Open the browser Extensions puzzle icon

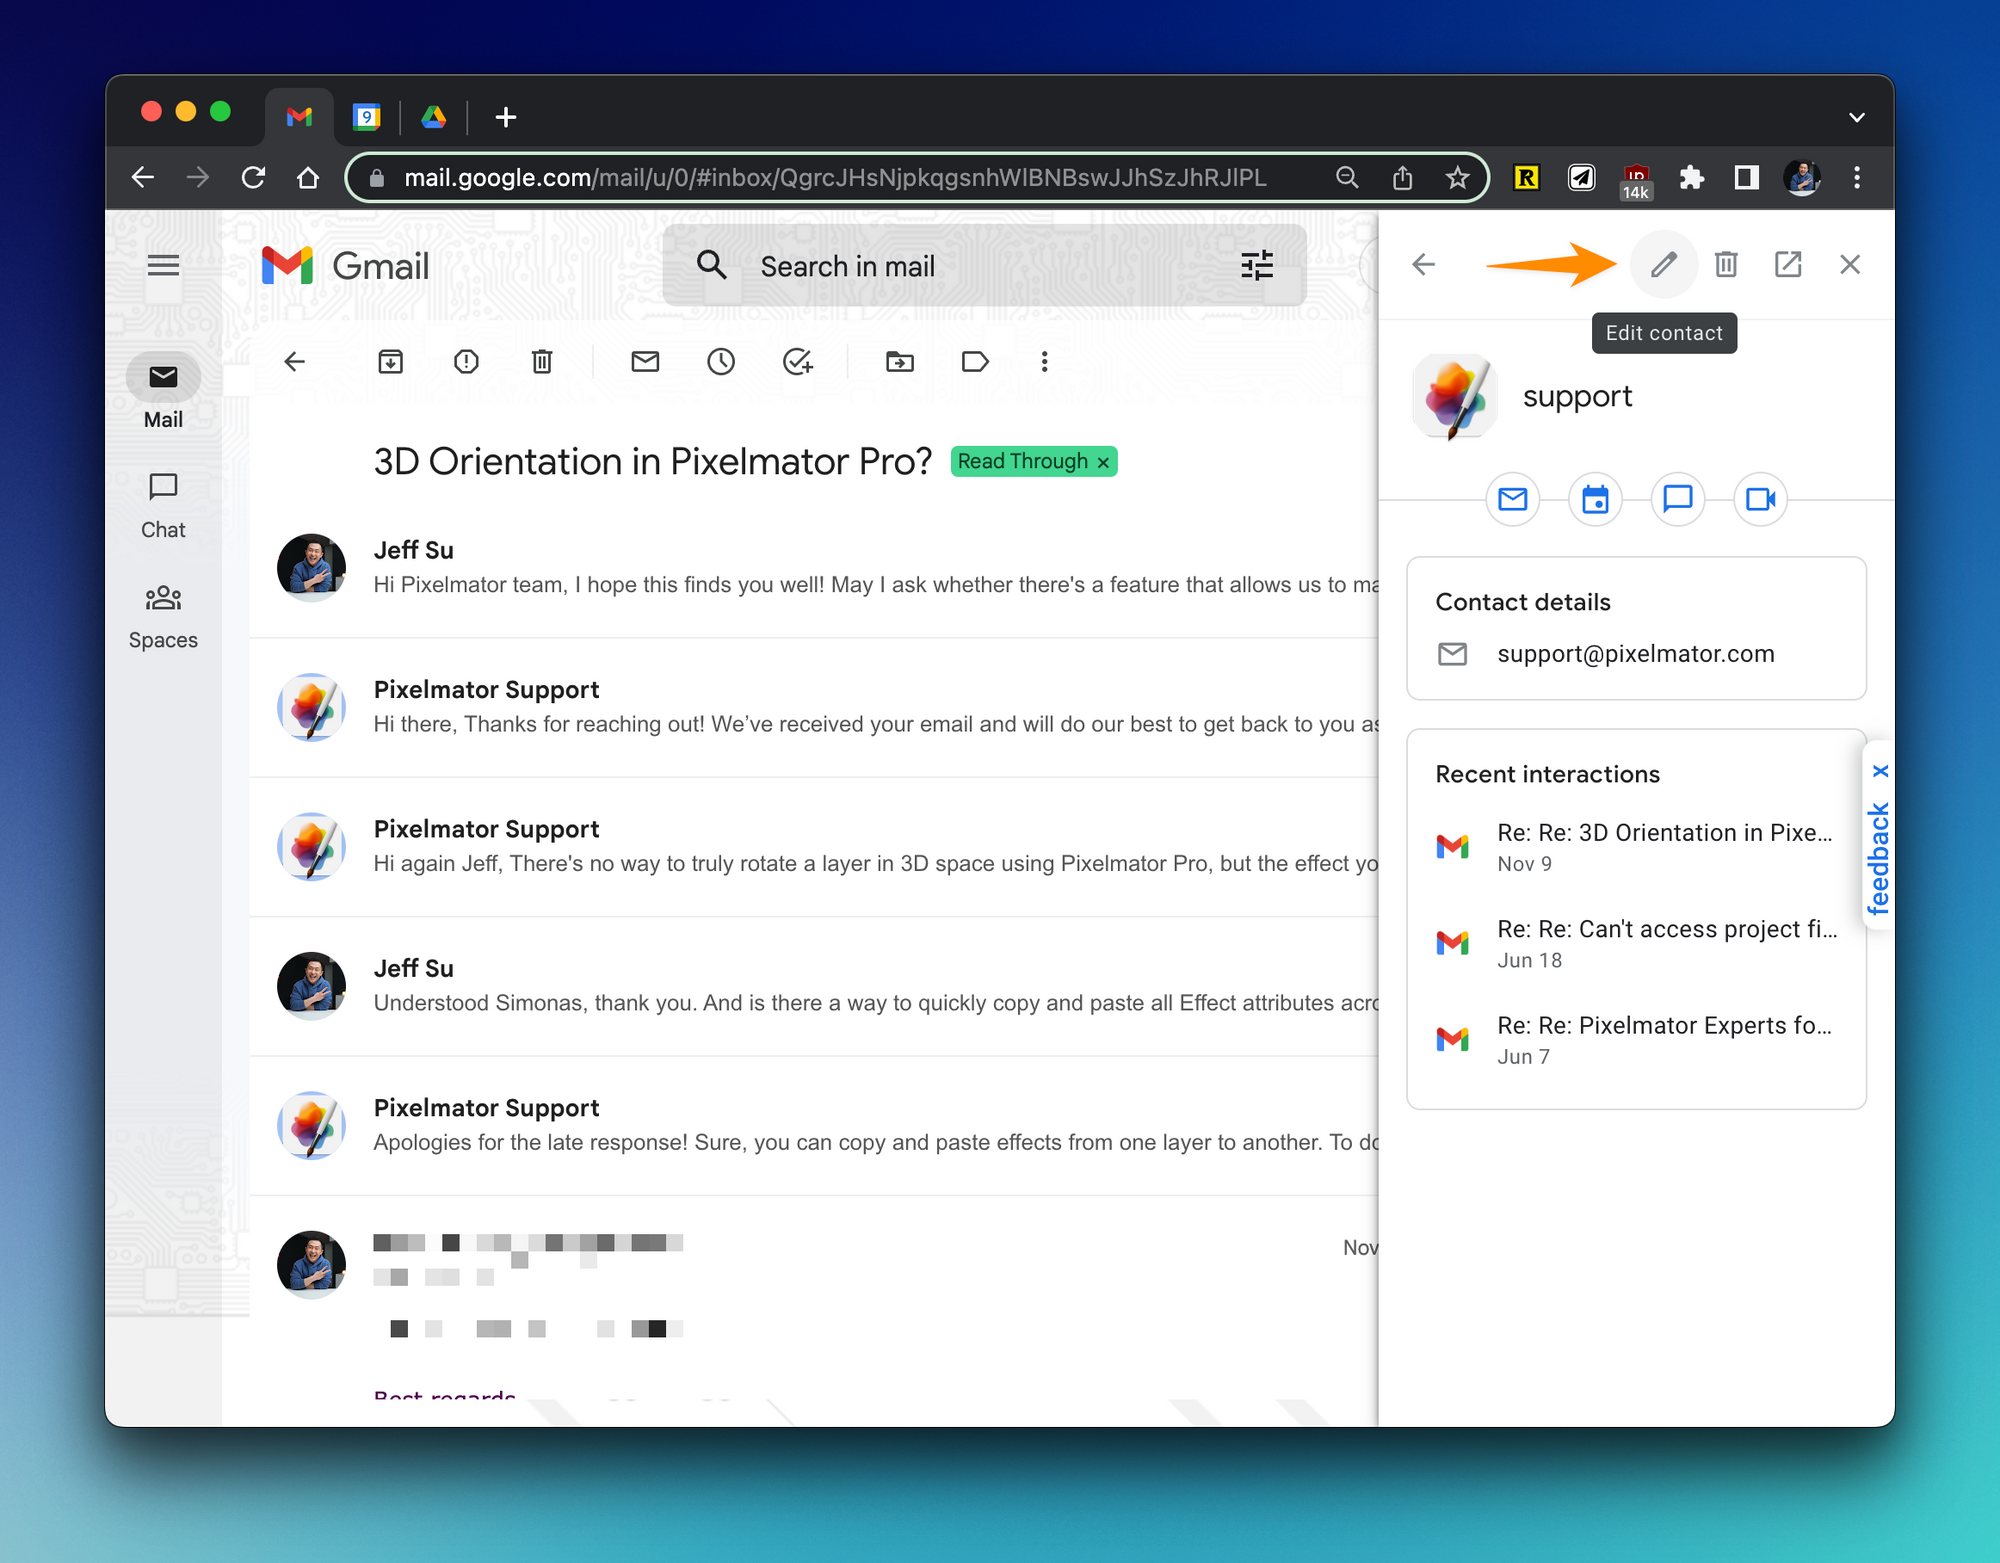tap(1691, 178)
